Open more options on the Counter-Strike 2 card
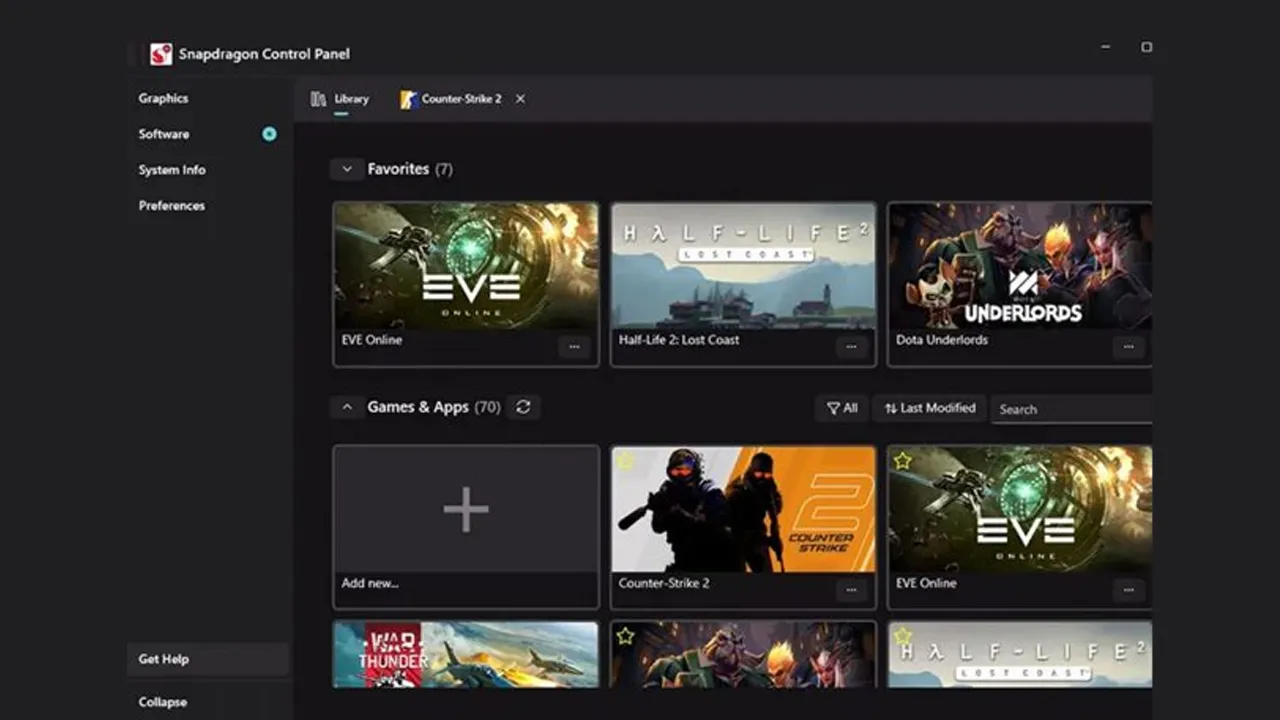This screenshot has height=720, width=1280. click(x=851, y=590)
